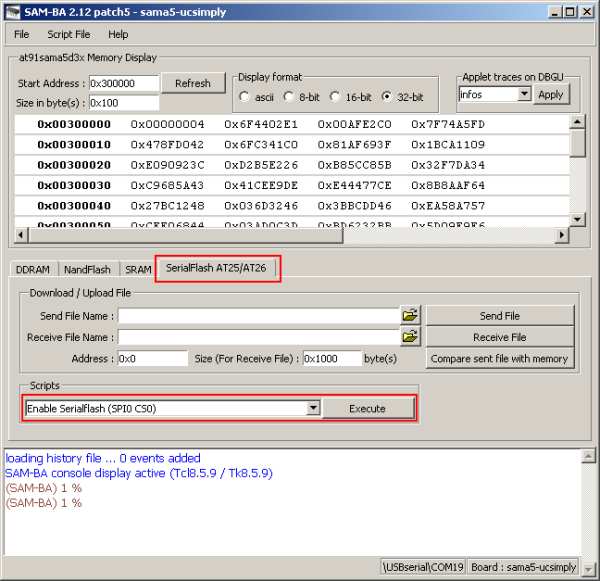Click 'SAM-BA console display active' line

pyautogui.click(x=139, y=473)
